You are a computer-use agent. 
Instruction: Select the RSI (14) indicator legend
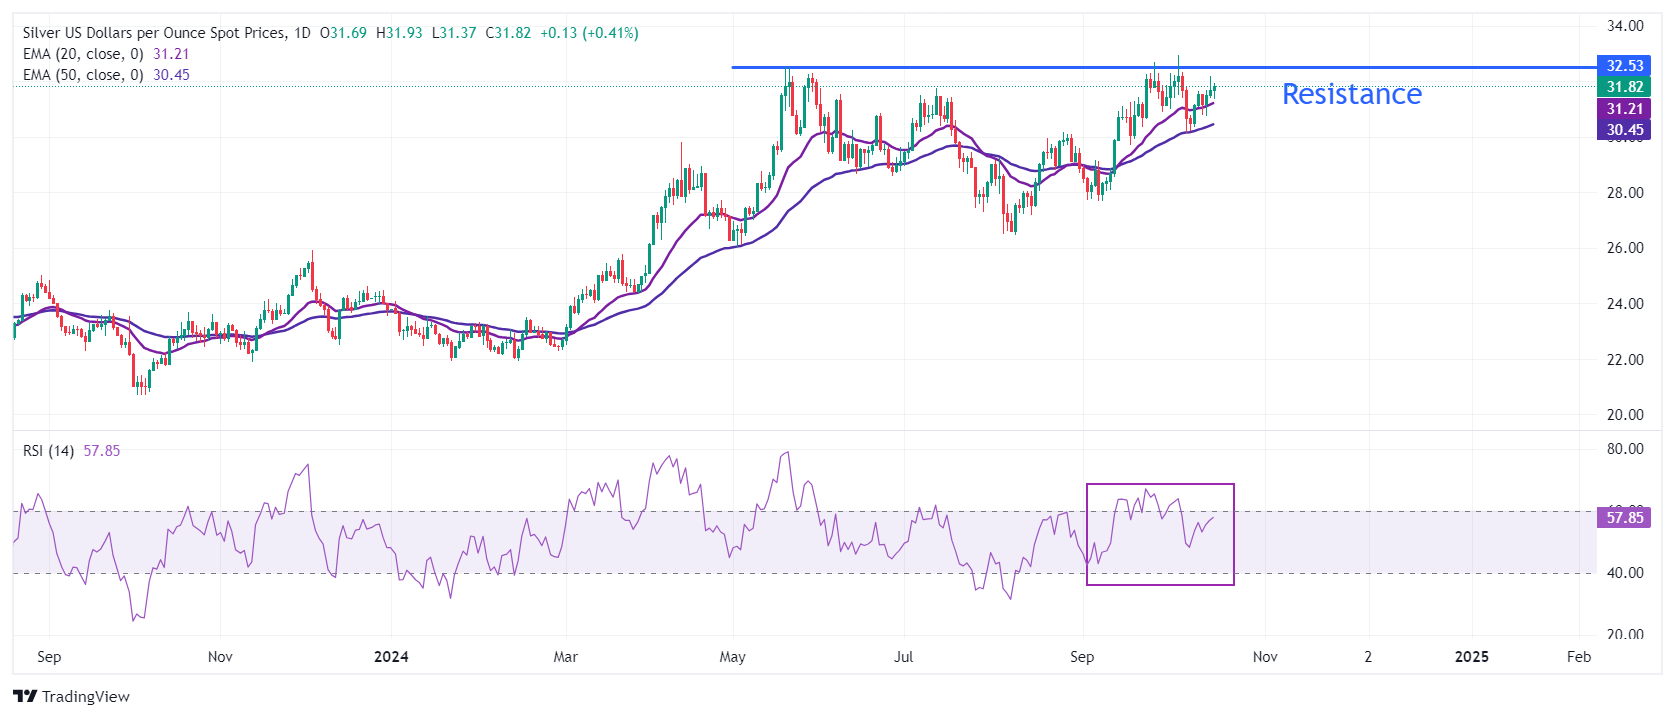pos(48,451)
